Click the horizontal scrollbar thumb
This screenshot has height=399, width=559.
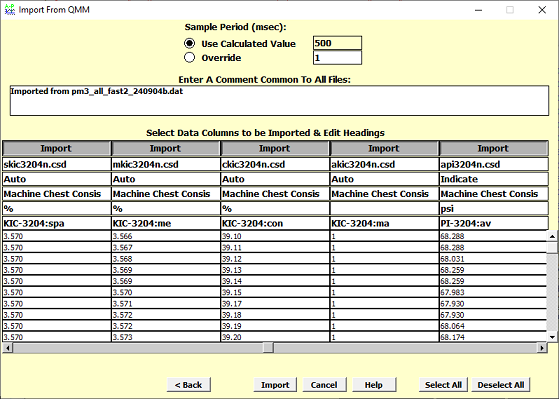click(x=268, y=347)
